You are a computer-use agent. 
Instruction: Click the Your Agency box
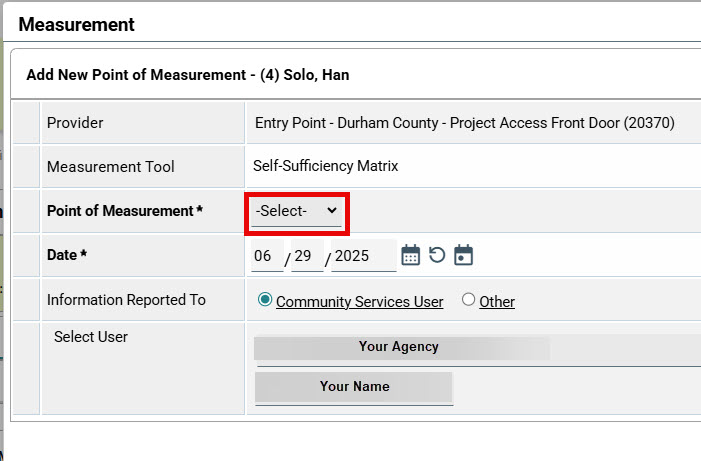pyautogui.click(x=401, y=347)
